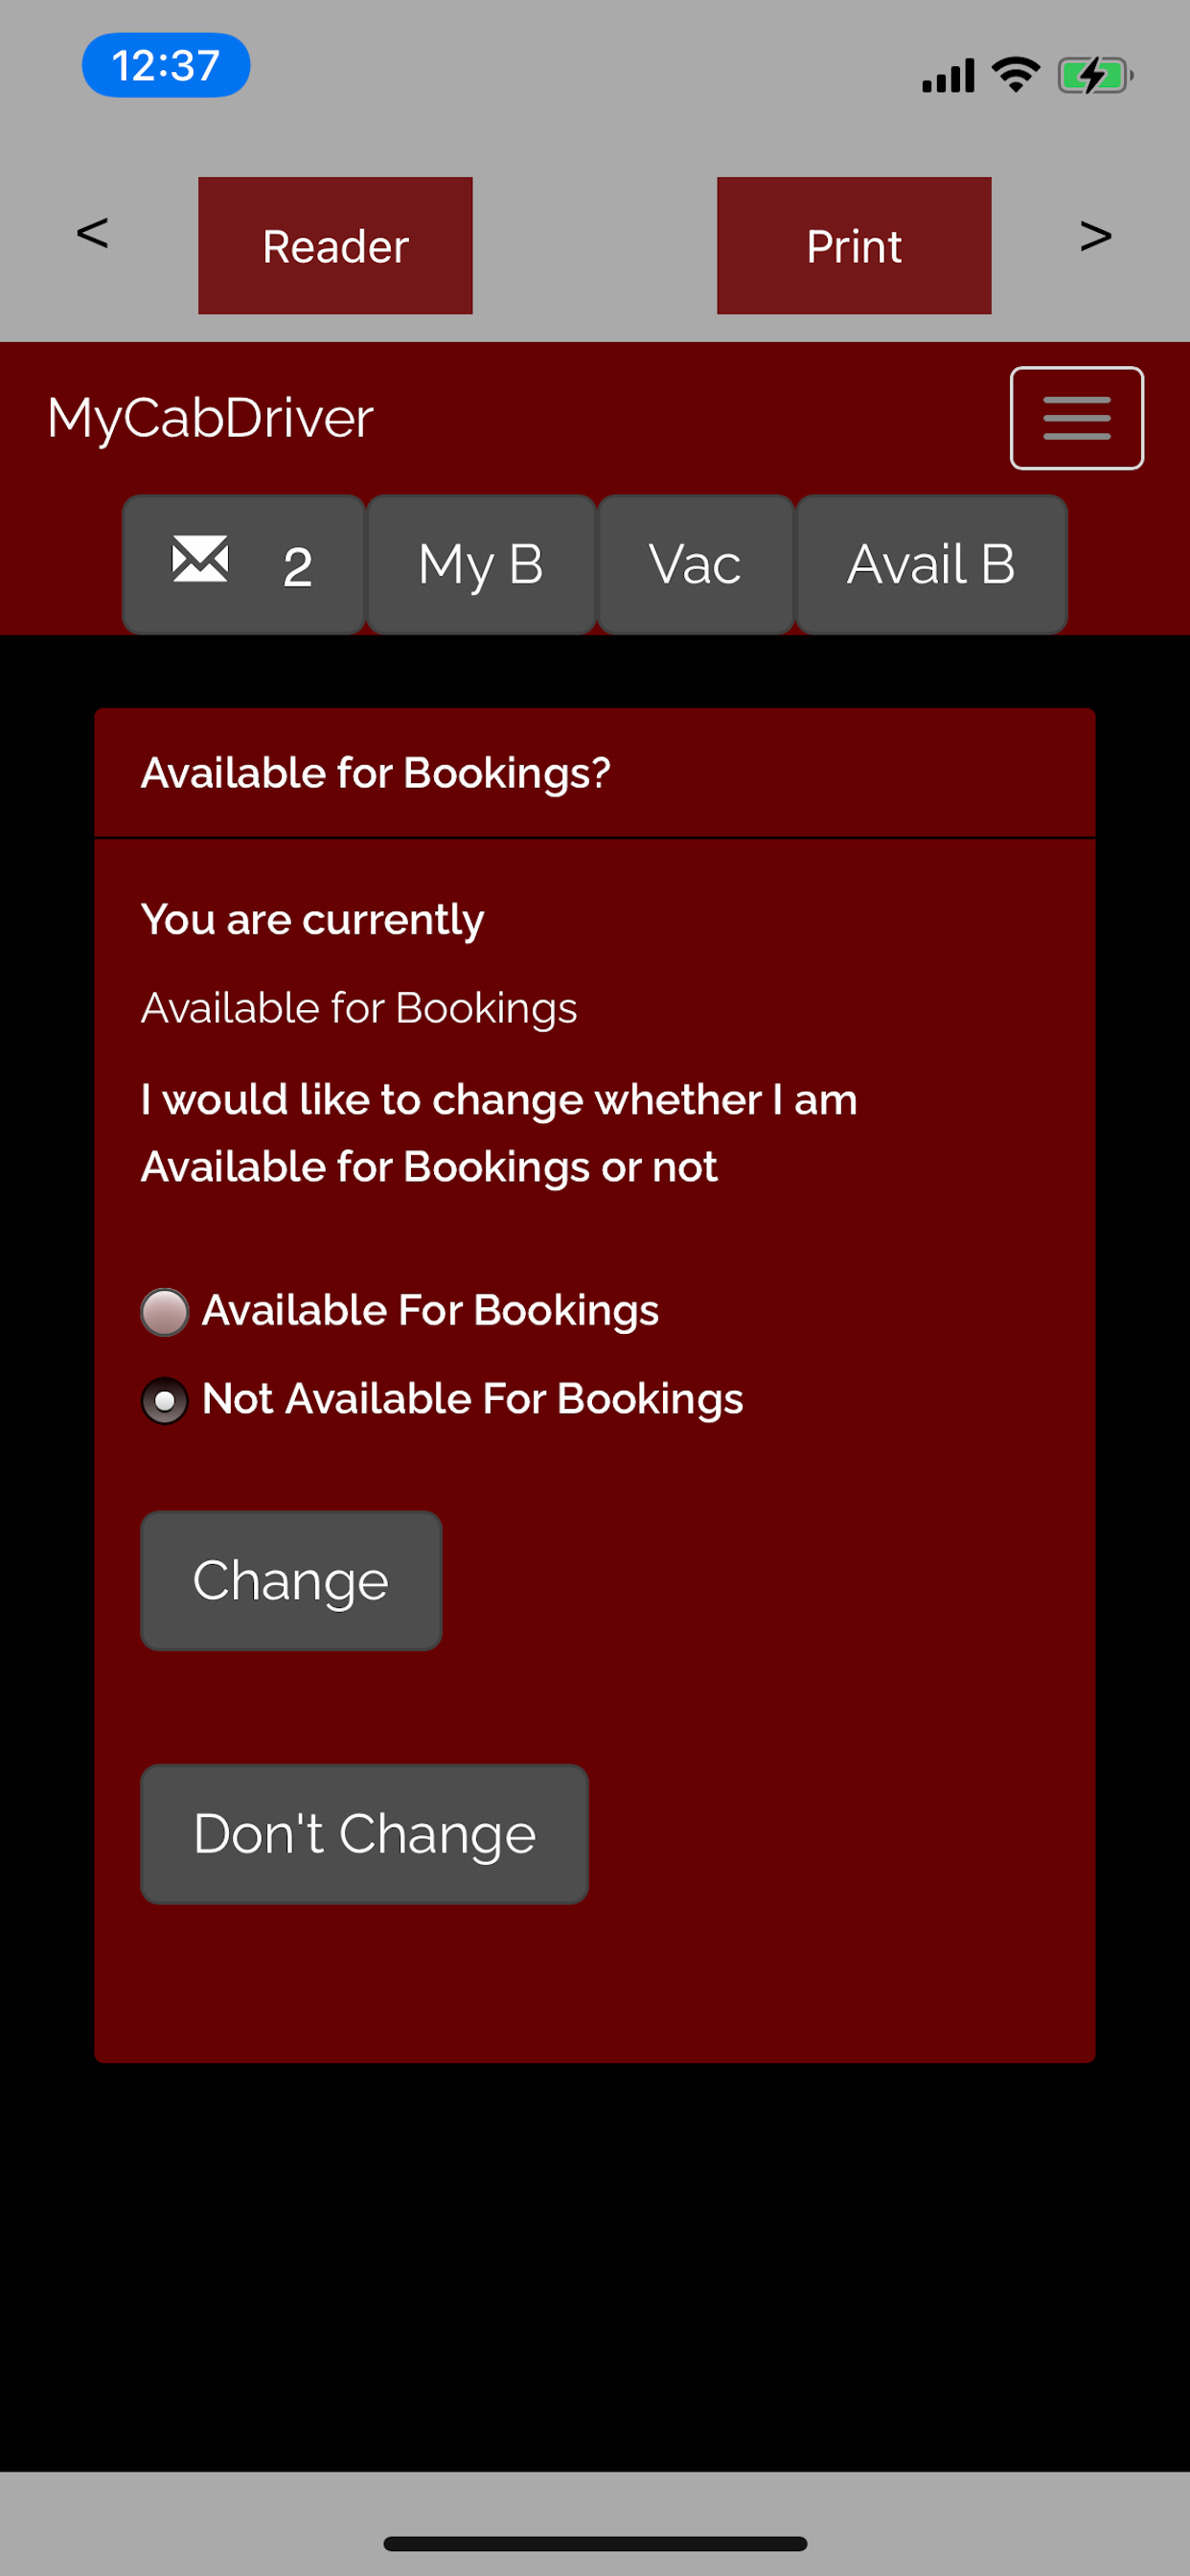Select Available For Bookings radio option
The height and width of the screenshot is (2576, 1190).
(x=165, y=1312)
